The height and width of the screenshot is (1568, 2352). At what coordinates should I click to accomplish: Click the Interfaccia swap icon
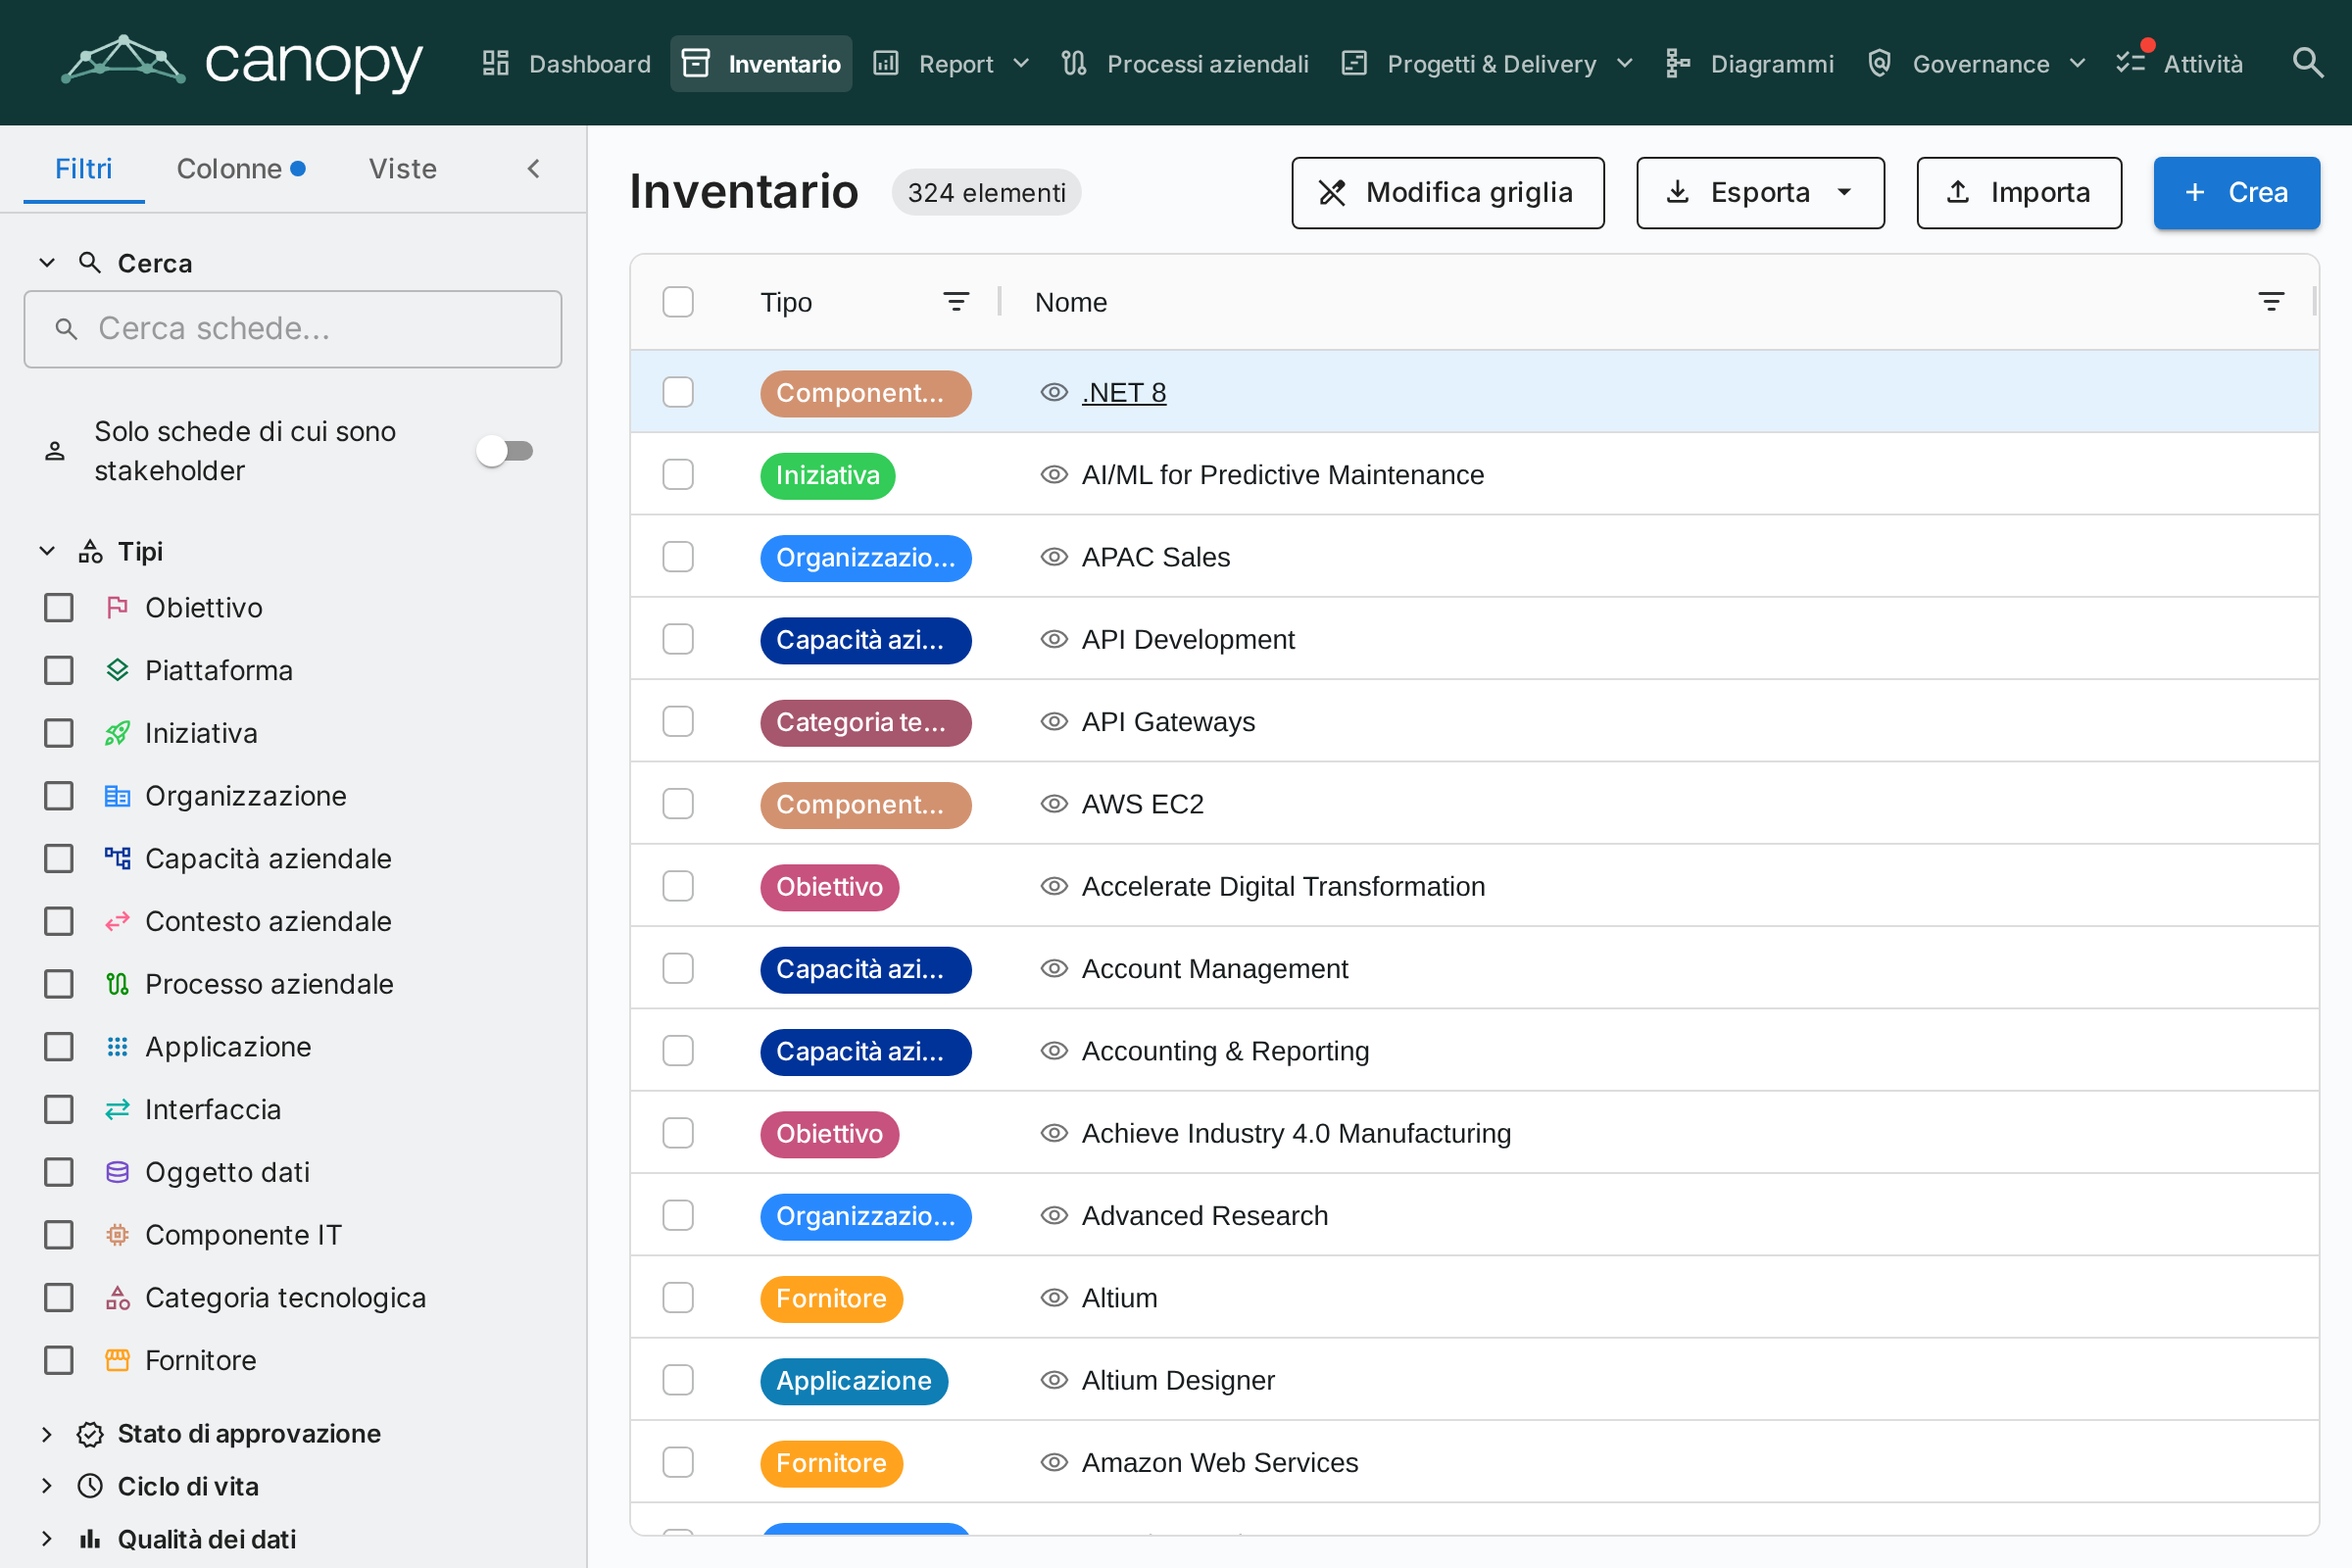pos(117,1109)
